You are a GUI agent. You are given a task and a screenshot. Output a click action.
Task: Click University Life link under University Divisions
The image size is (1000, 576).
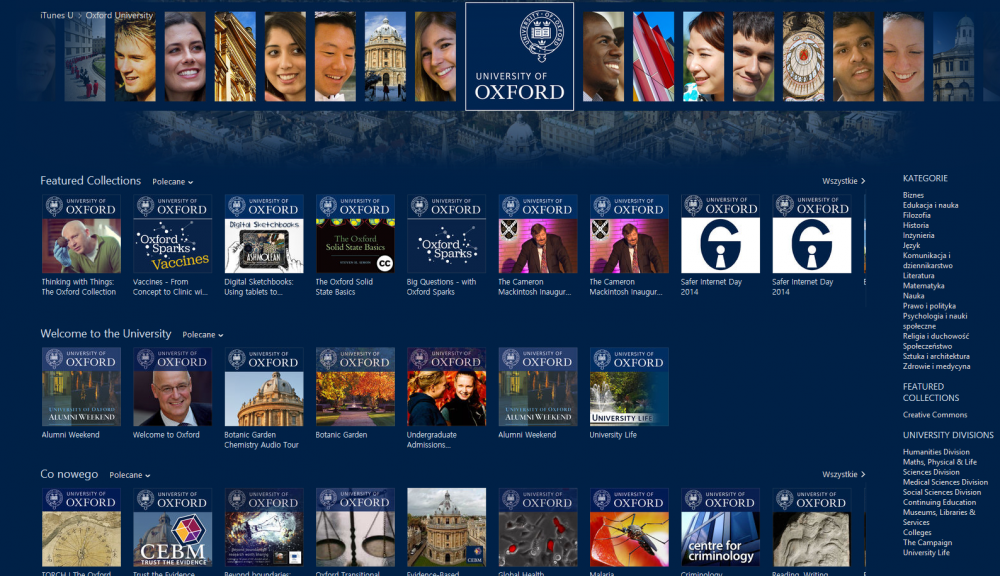[x=926, y=553]
